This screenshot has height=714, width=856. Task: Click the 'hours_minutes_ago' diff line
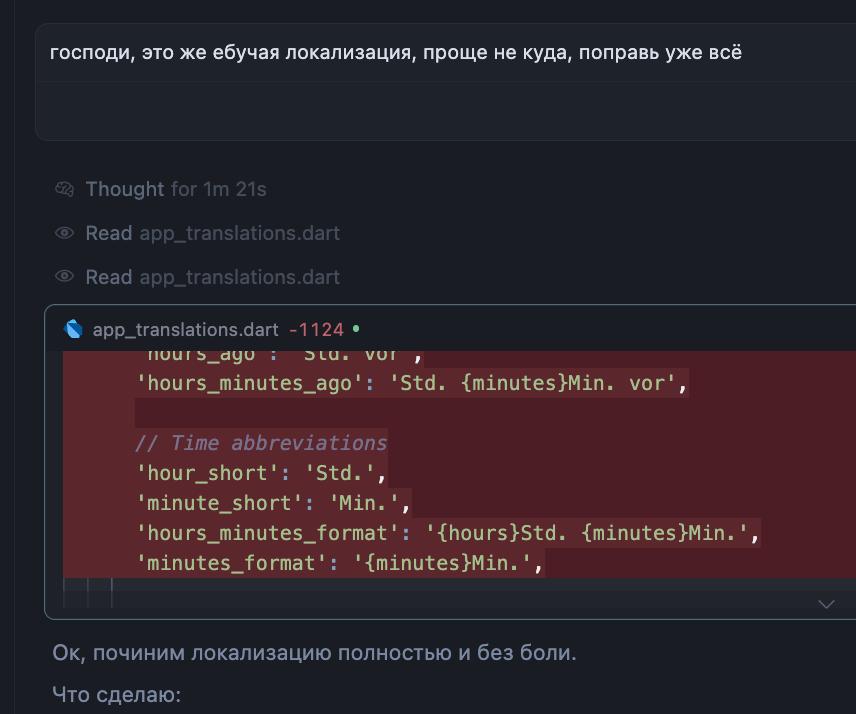coord(412,383)
